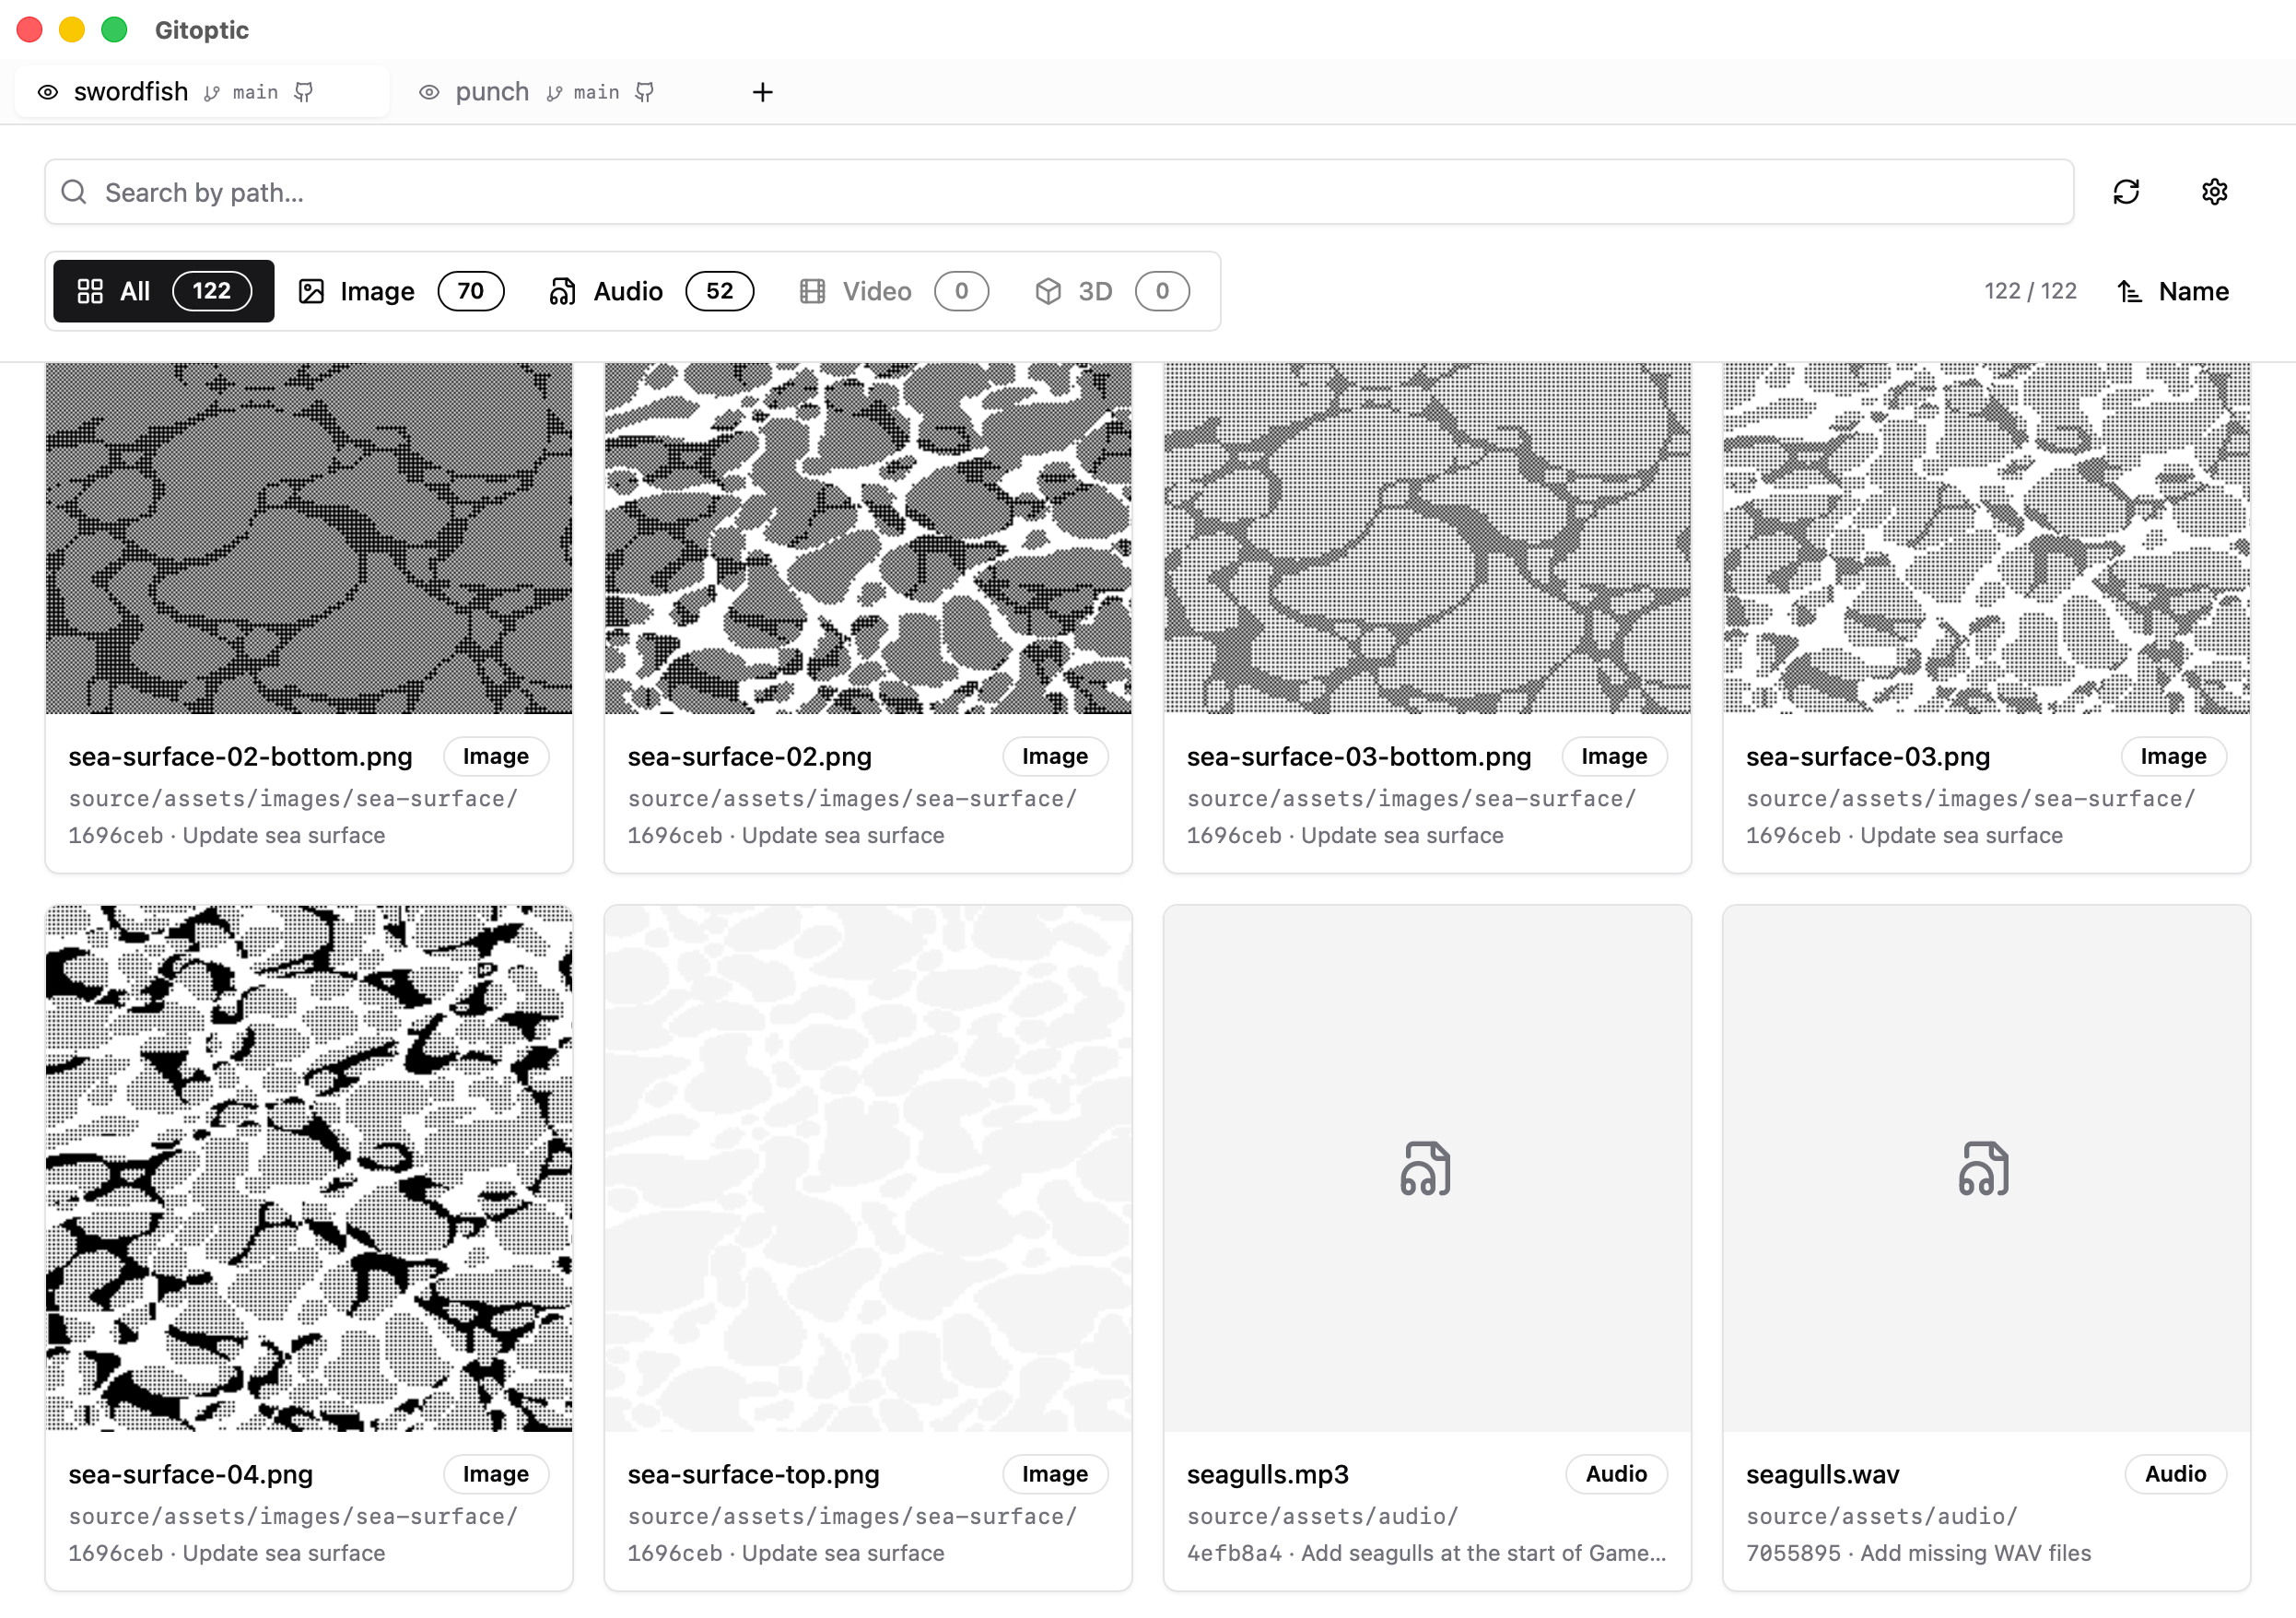Click the seagulls.wav file name
Image resolution: width=2296 pixels, height=1618 pixels.
click(1823, 1475)
